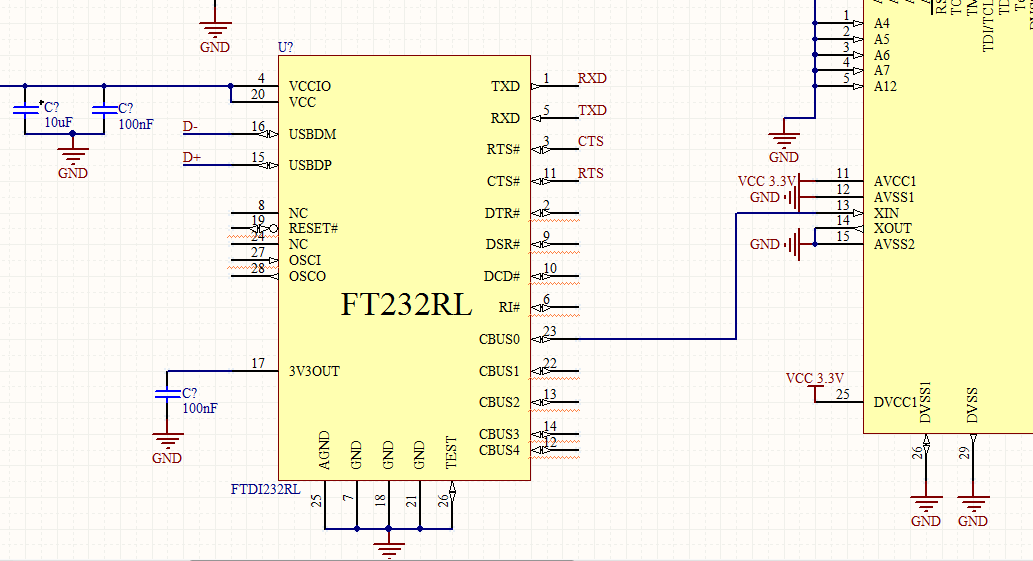Select the CBUS3 pin name
This screenshot has width=1033, height=561.
(499, 435)
